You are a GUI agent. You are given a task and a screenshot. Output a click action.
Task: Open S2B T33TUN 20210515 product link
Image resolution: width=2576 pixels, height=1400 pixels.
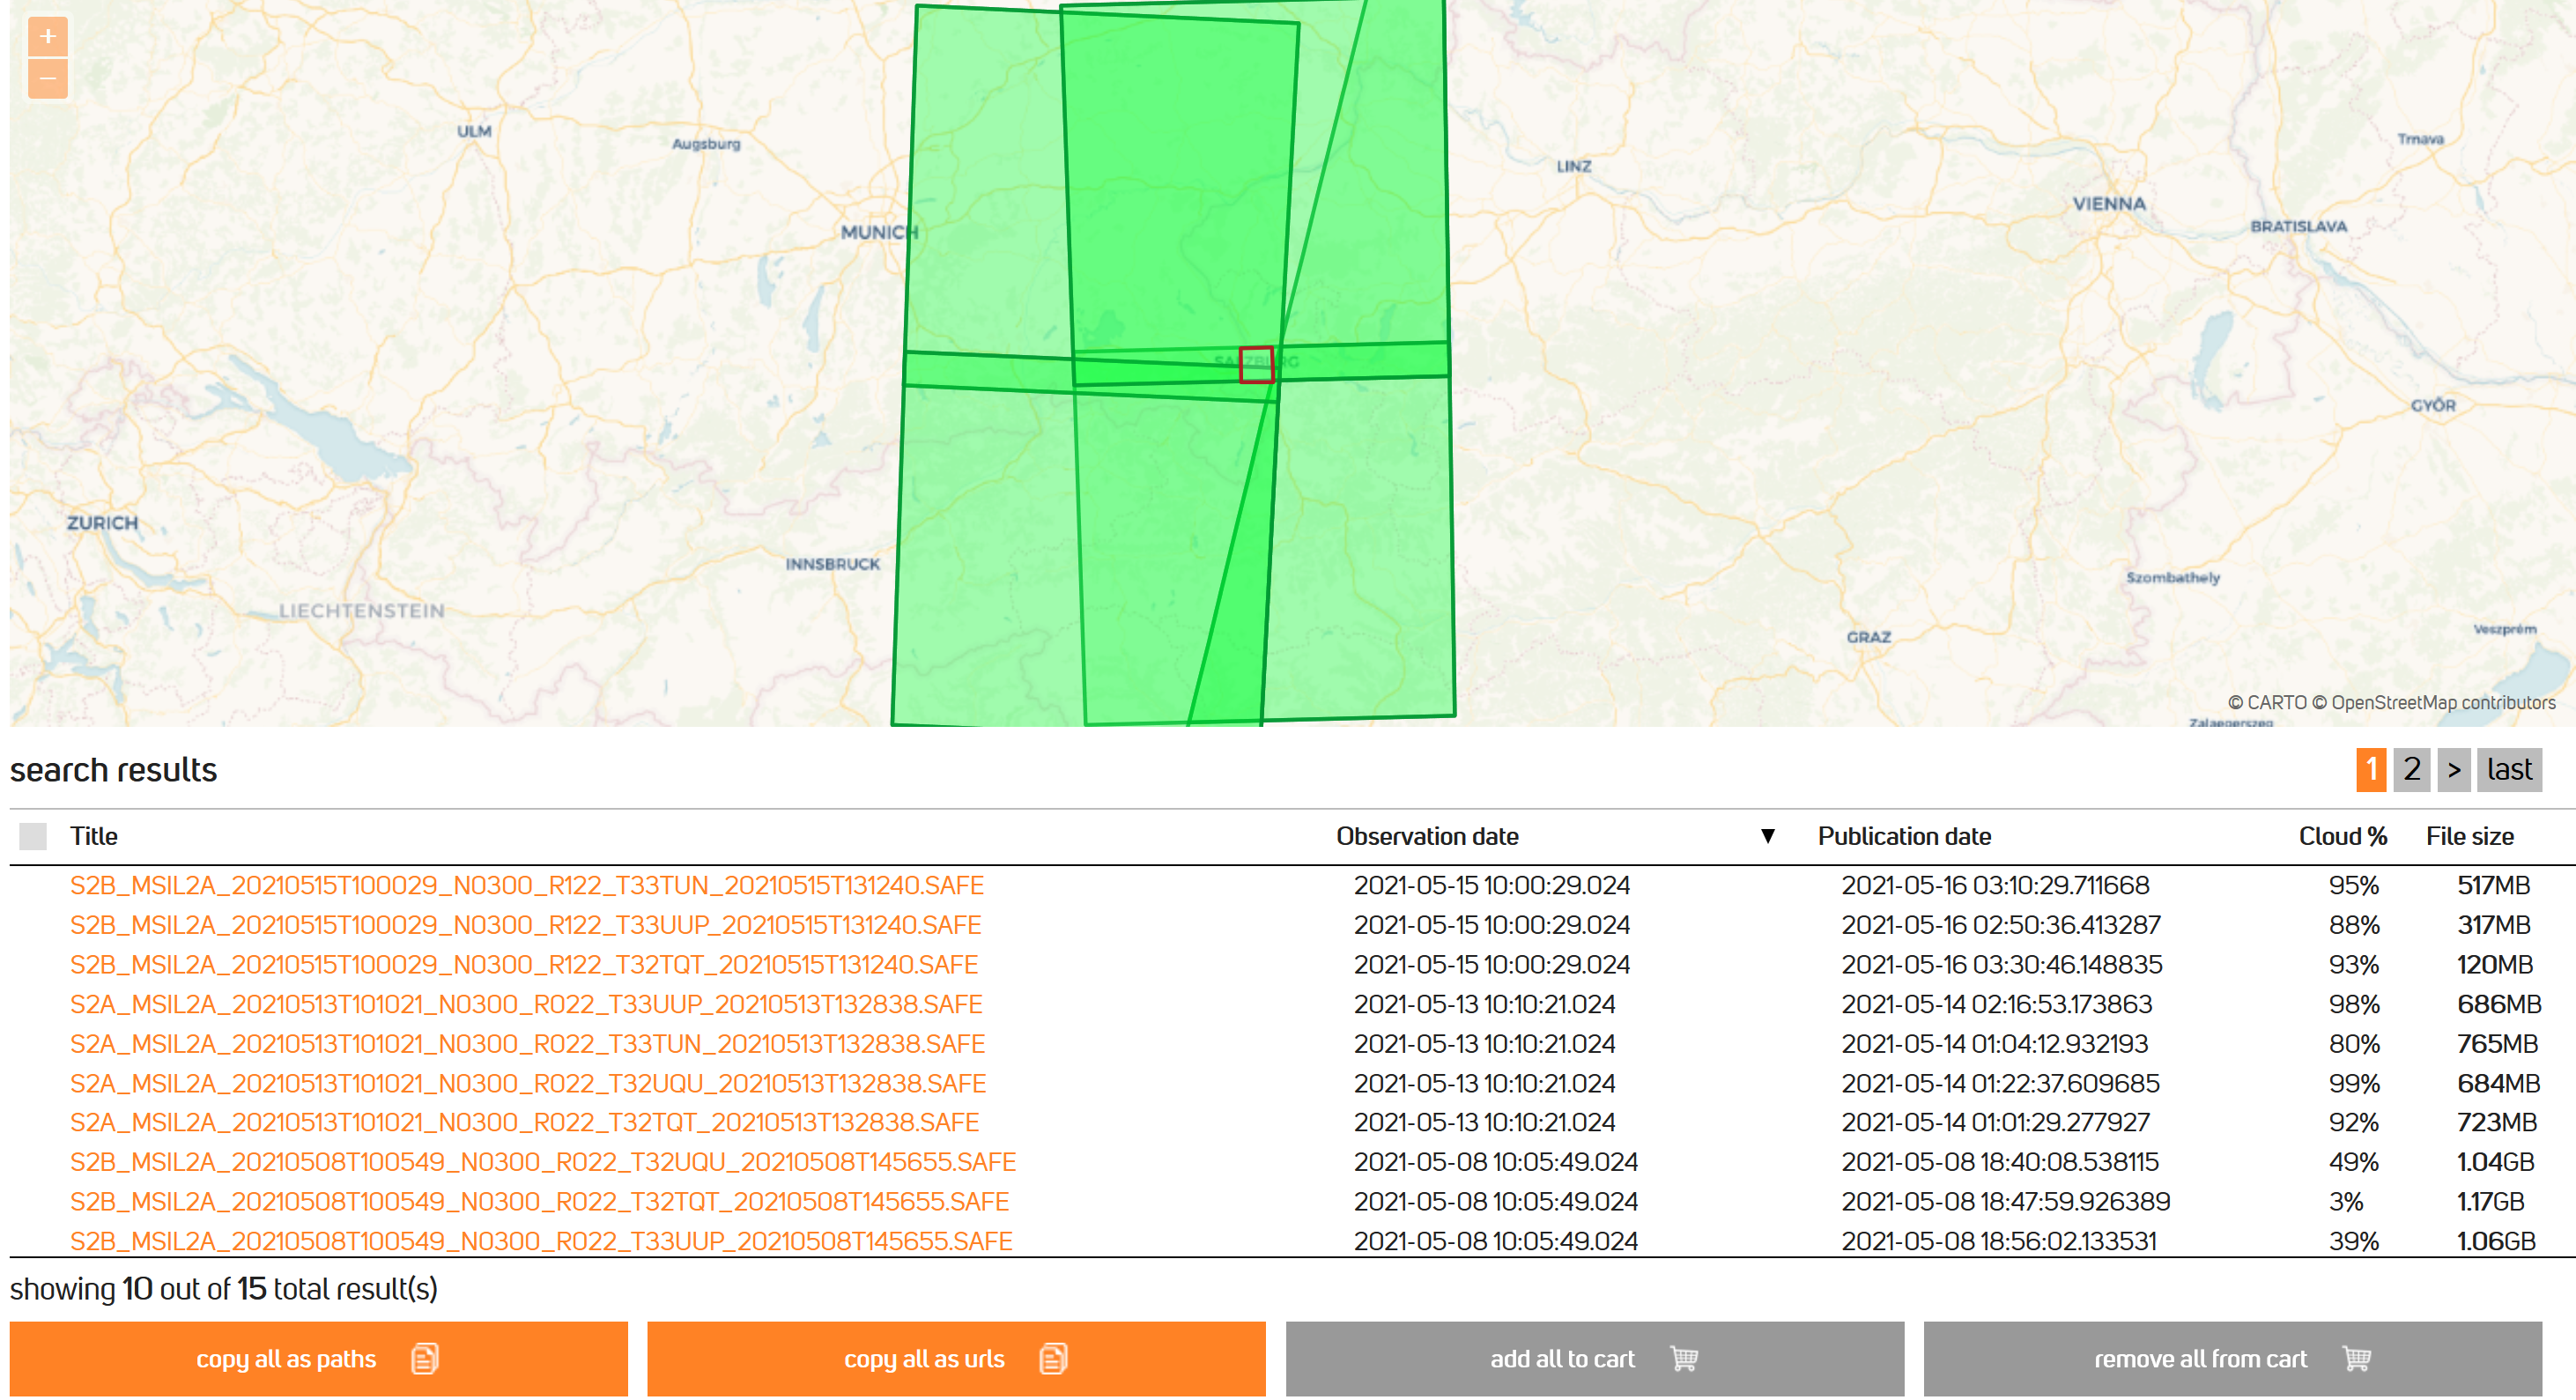526,885
